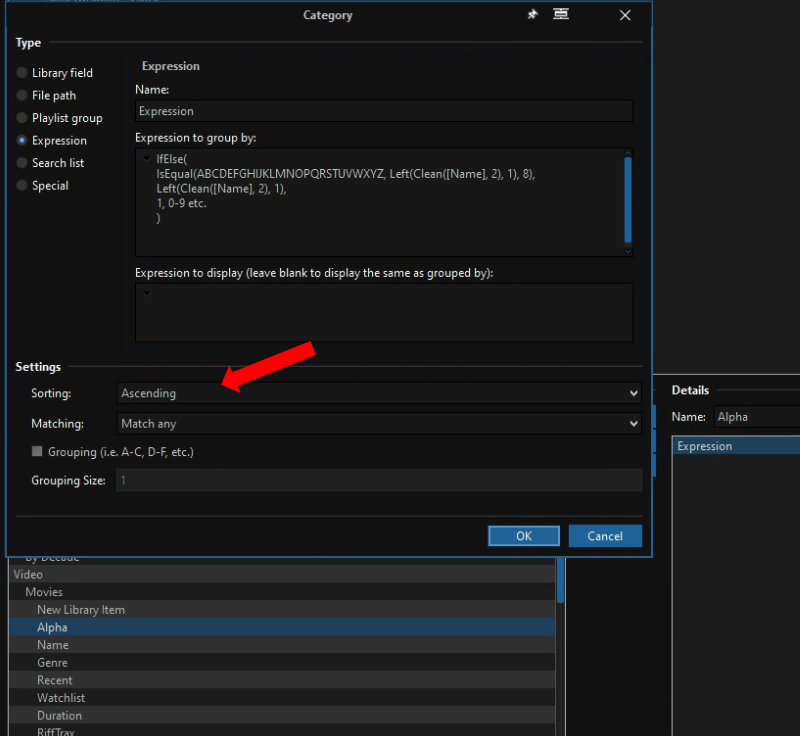Select Movies in the background view list
The image size is (800, 736).
pyautogui.click(x=282, y=592)
